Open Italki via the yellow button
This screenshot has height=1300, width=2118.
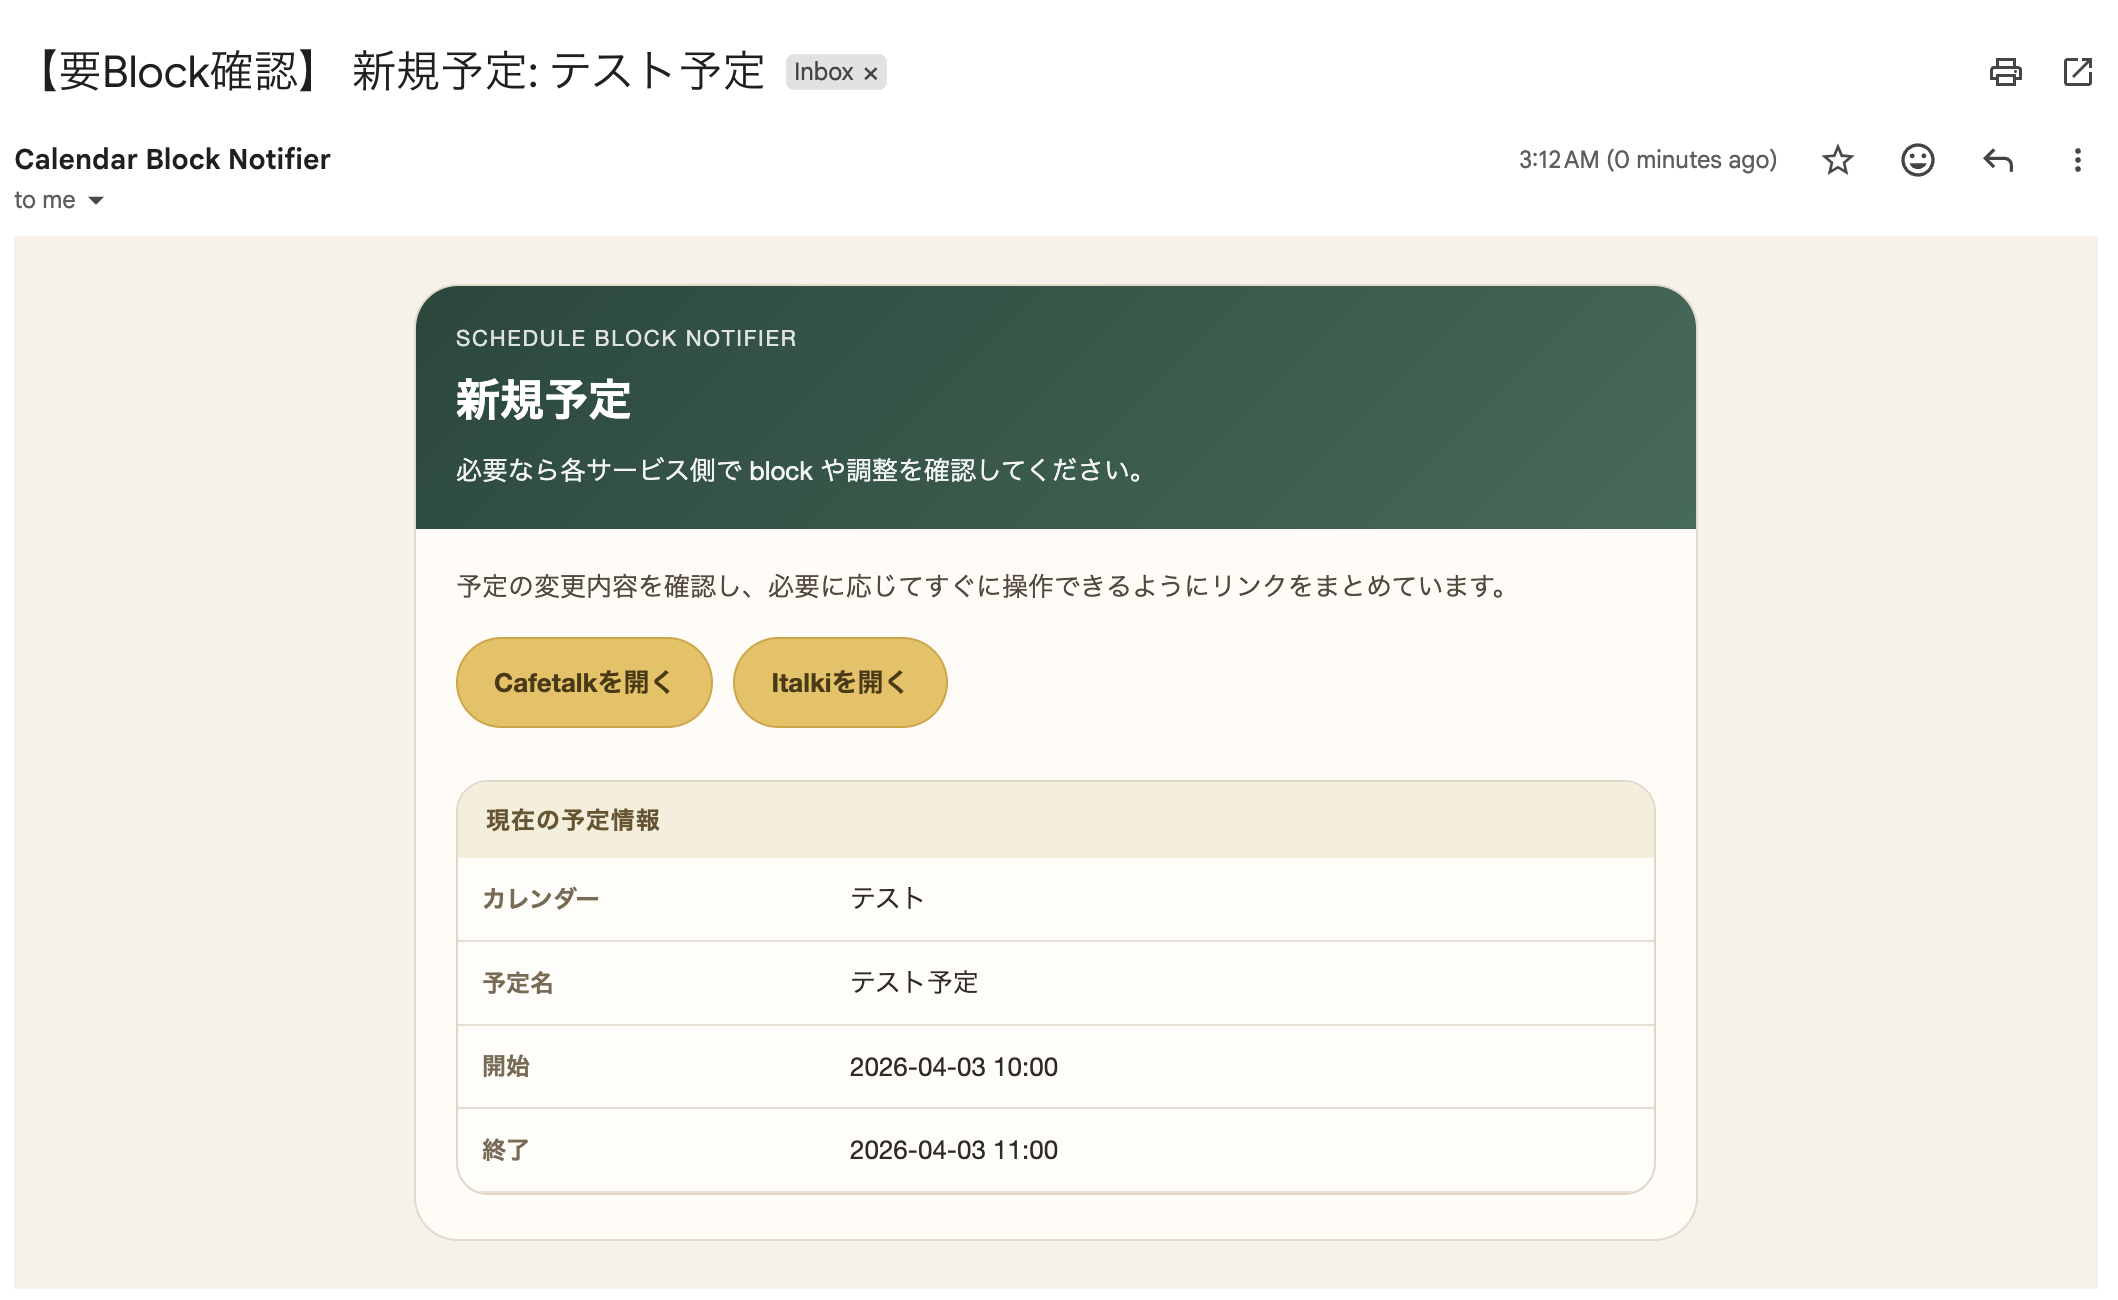pos(839,681)
